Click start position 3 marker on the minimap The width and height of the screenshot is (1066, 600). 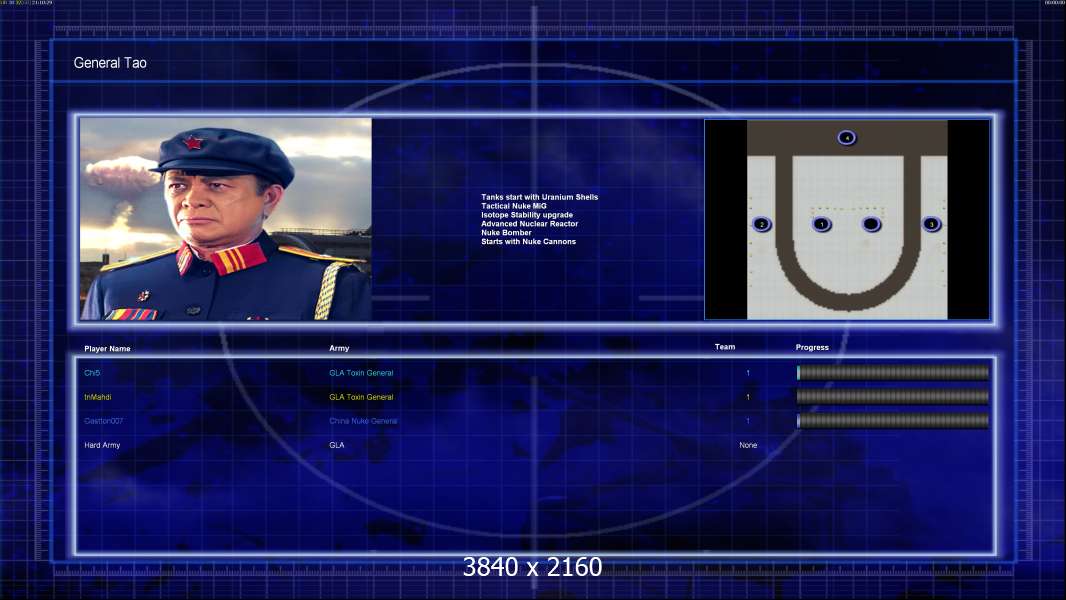click(x=931, y=224)
